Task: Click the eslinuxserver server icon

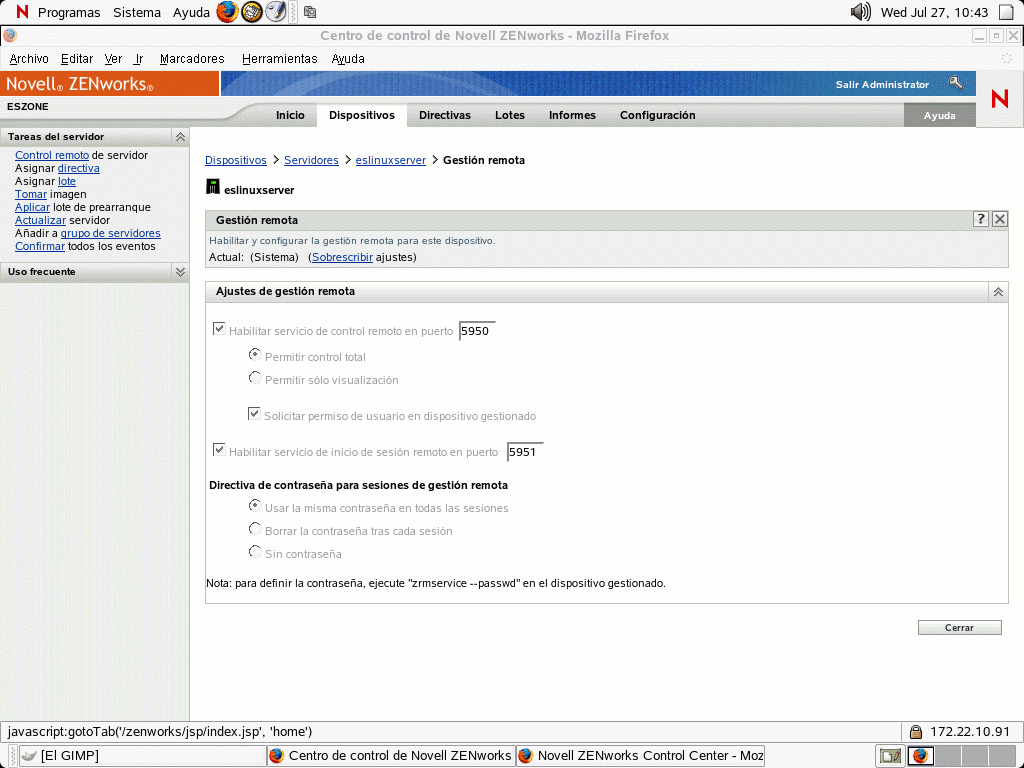Action: tap(212, 187)
